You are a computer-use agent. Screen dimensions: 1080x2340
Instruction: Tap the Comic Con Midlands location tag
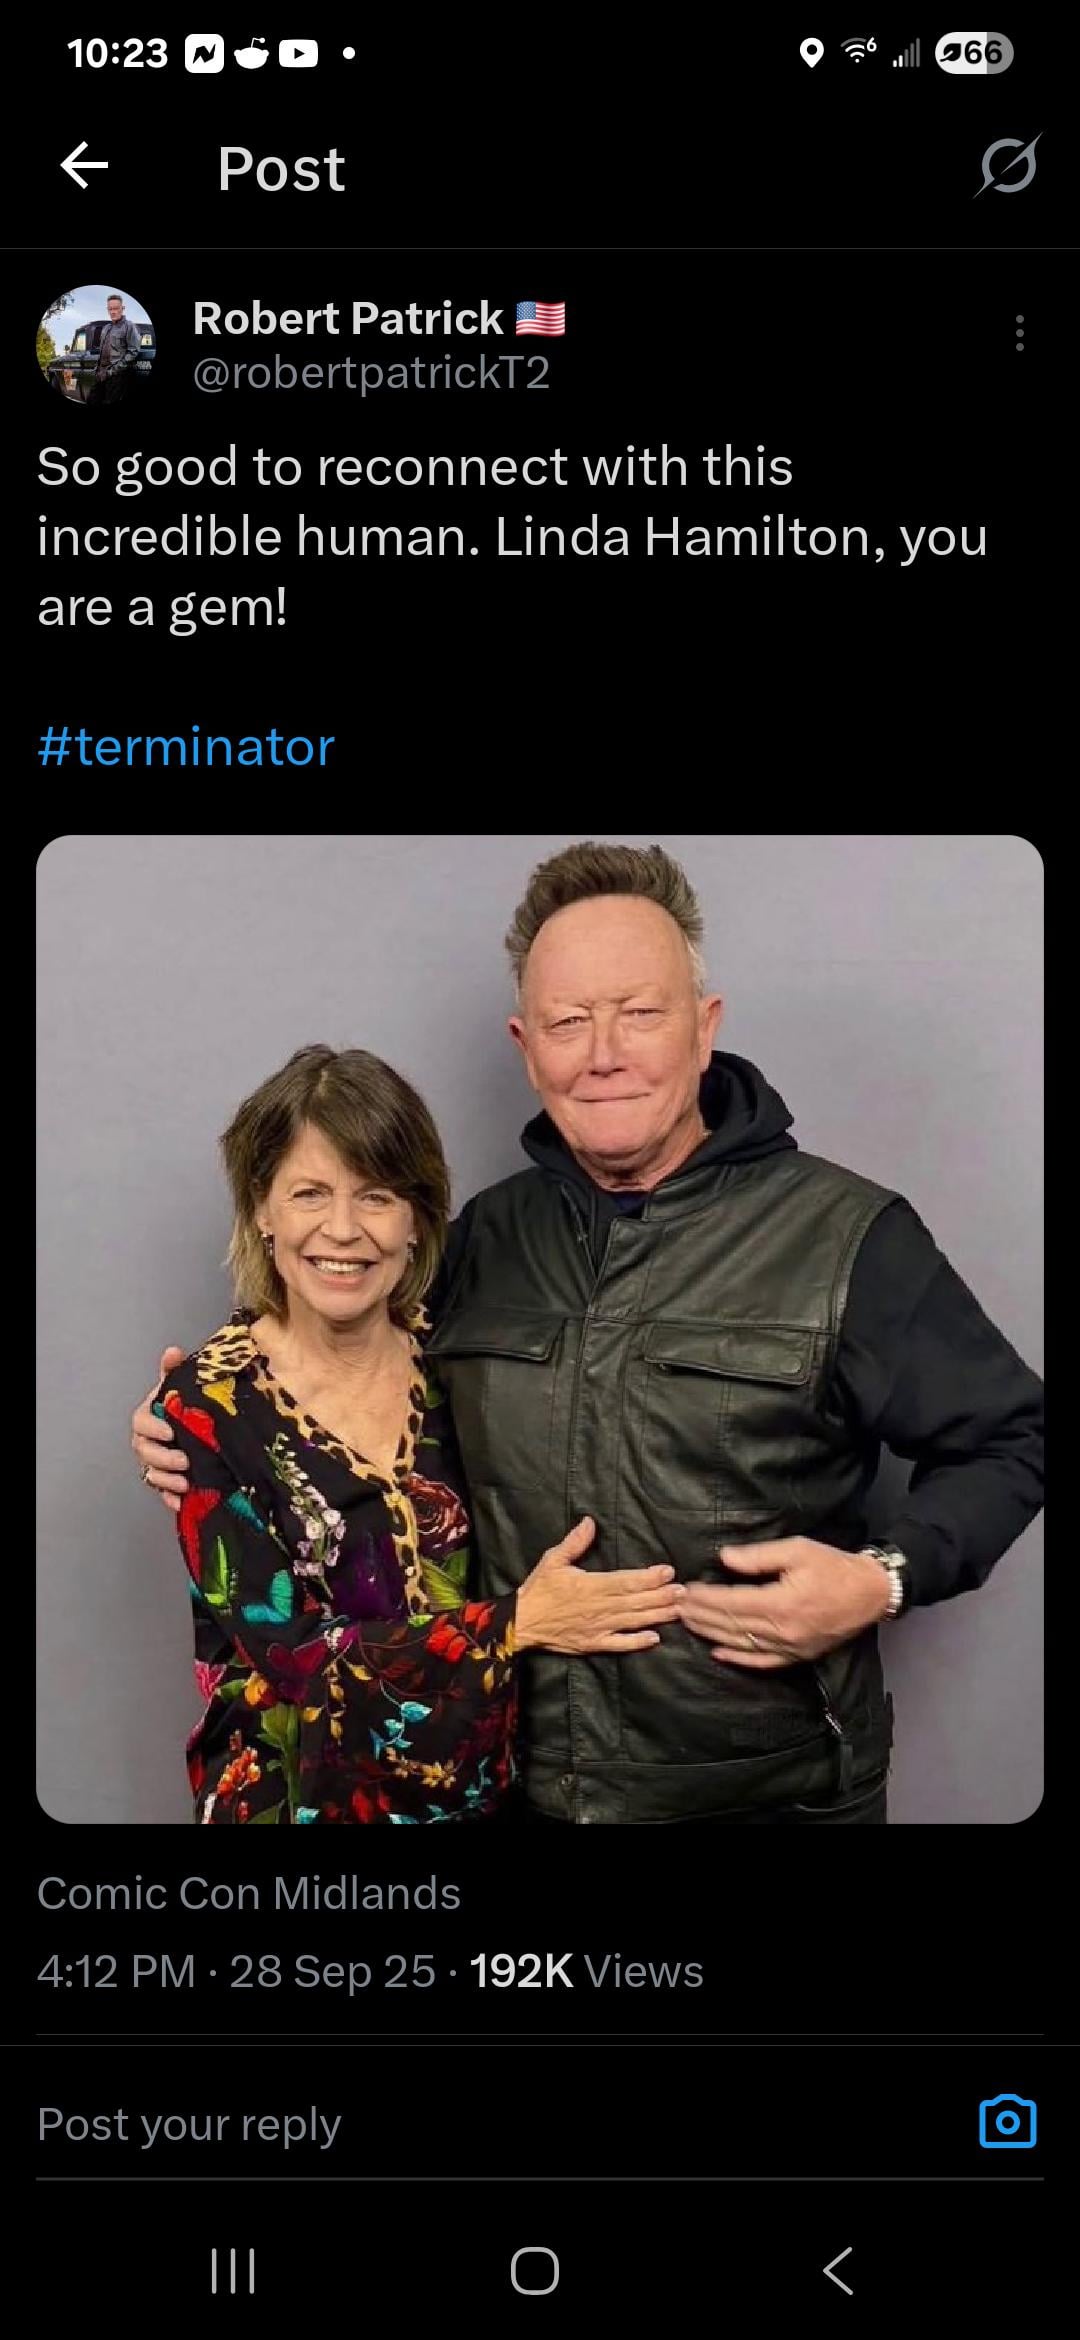click(249, 1893)
